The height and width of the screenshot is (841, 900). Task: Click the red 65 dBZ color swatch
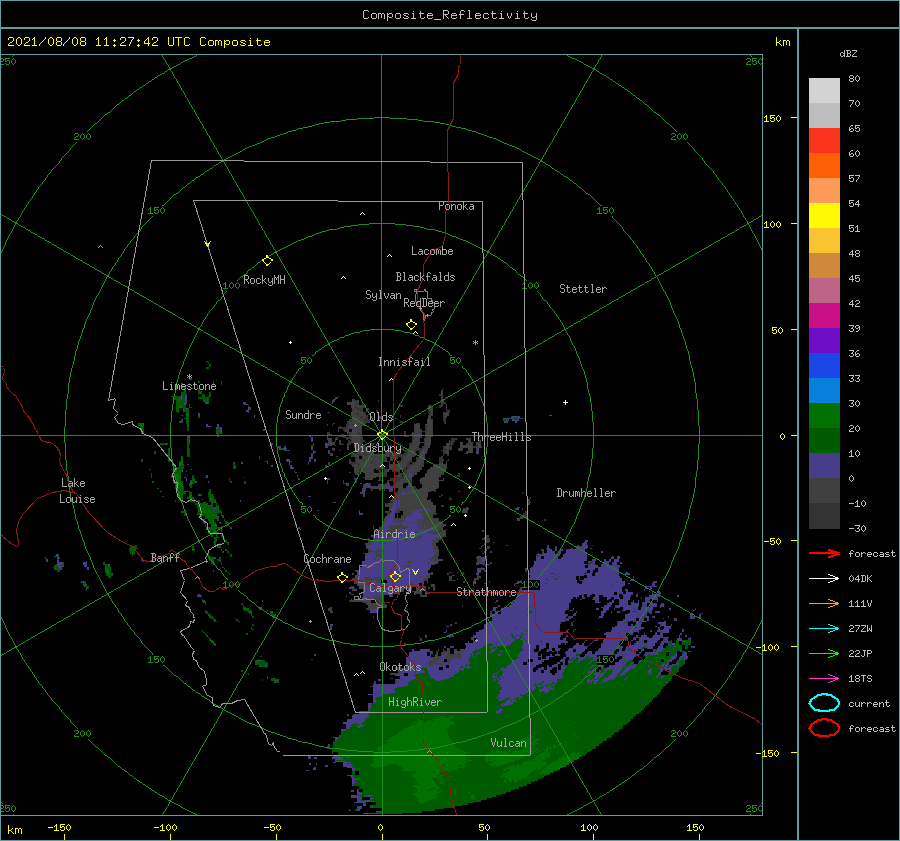click(824, 140)
